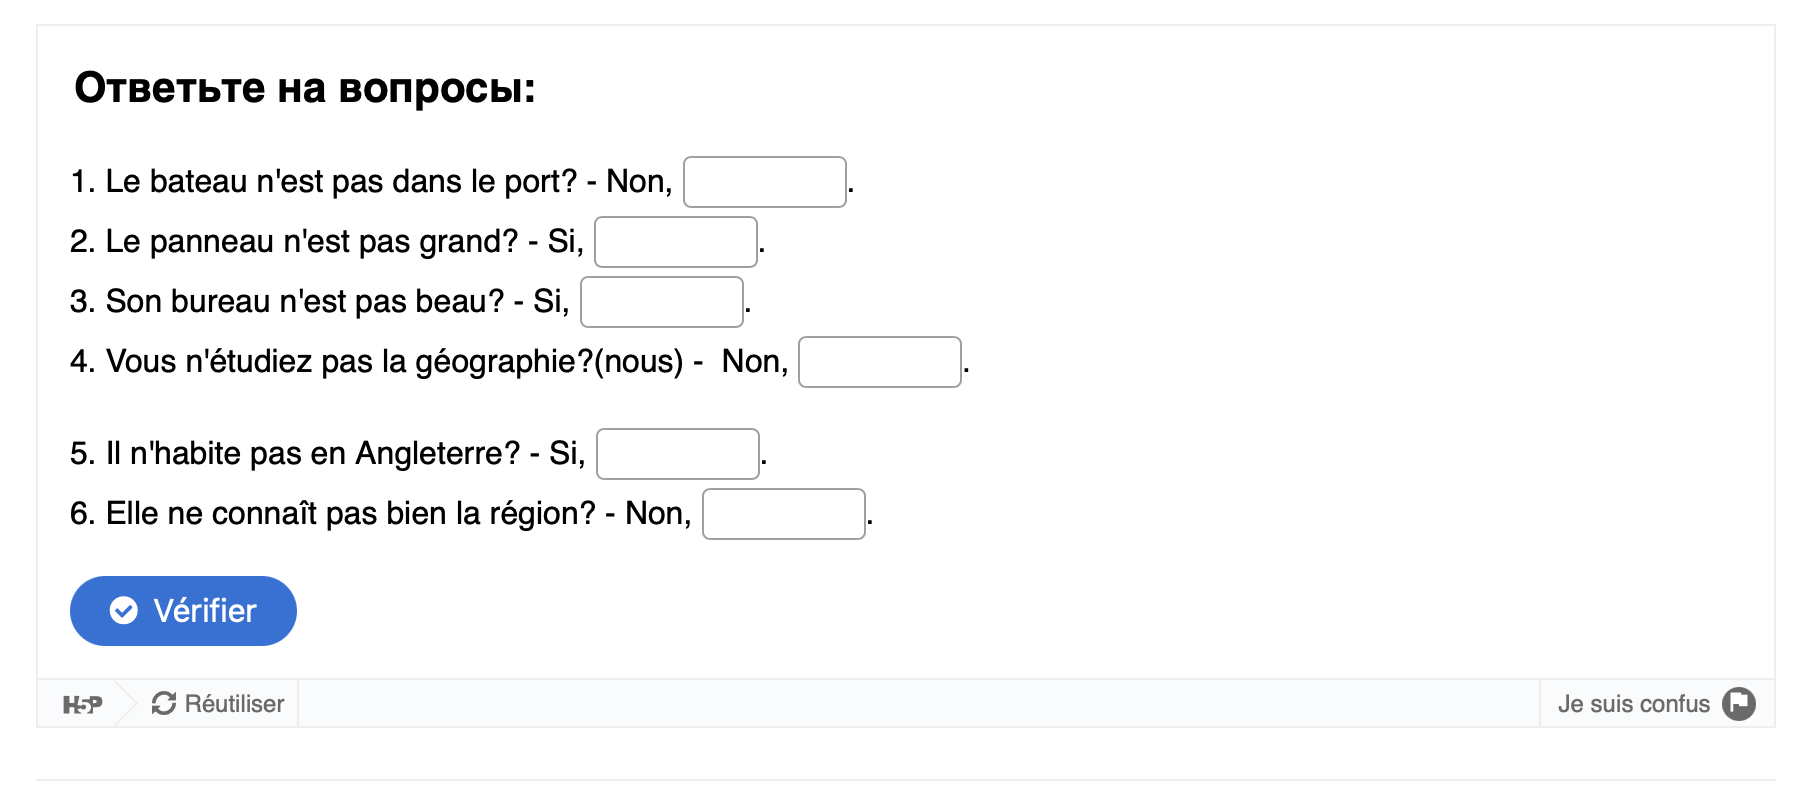Click the text 'Son bureau n'est pas beau?'

click(305, 302)
